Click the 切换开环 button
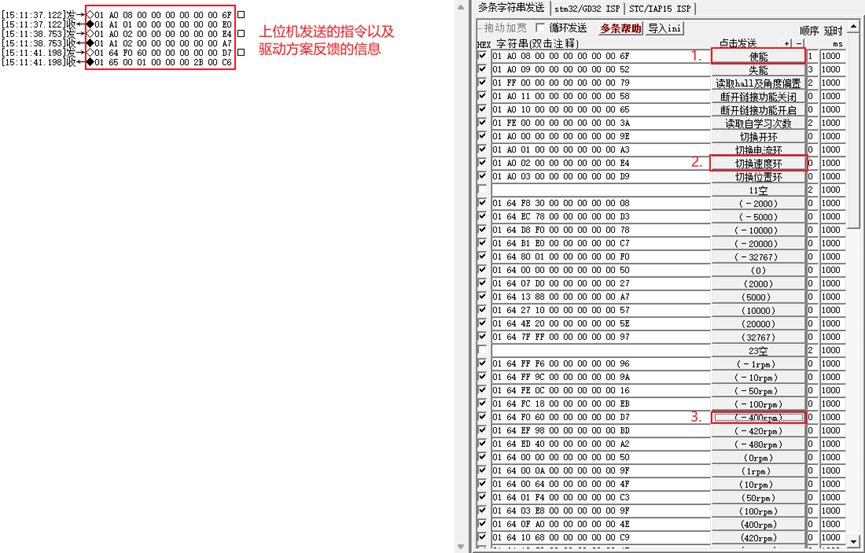Screen dimensions: 865x553 (x=758, y=137)
